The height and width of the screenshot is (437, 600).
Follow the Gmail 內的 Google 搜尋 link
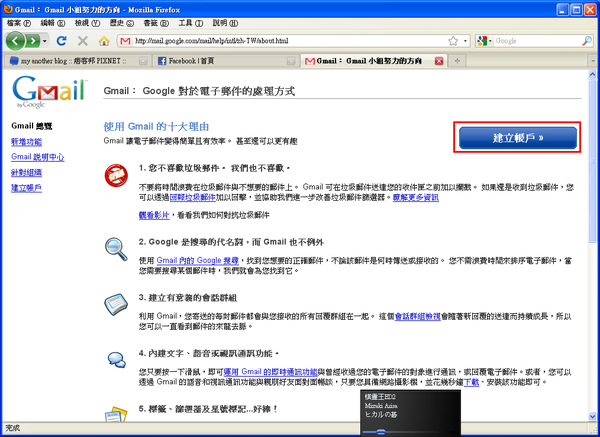coord(197,261)
